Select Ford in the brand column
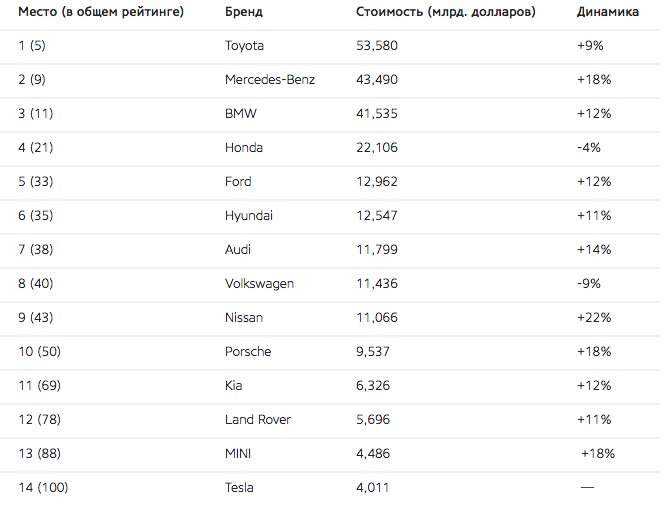The height and width of the screenshot is (513, 666). pyautogui.click(x=238, y=182)
